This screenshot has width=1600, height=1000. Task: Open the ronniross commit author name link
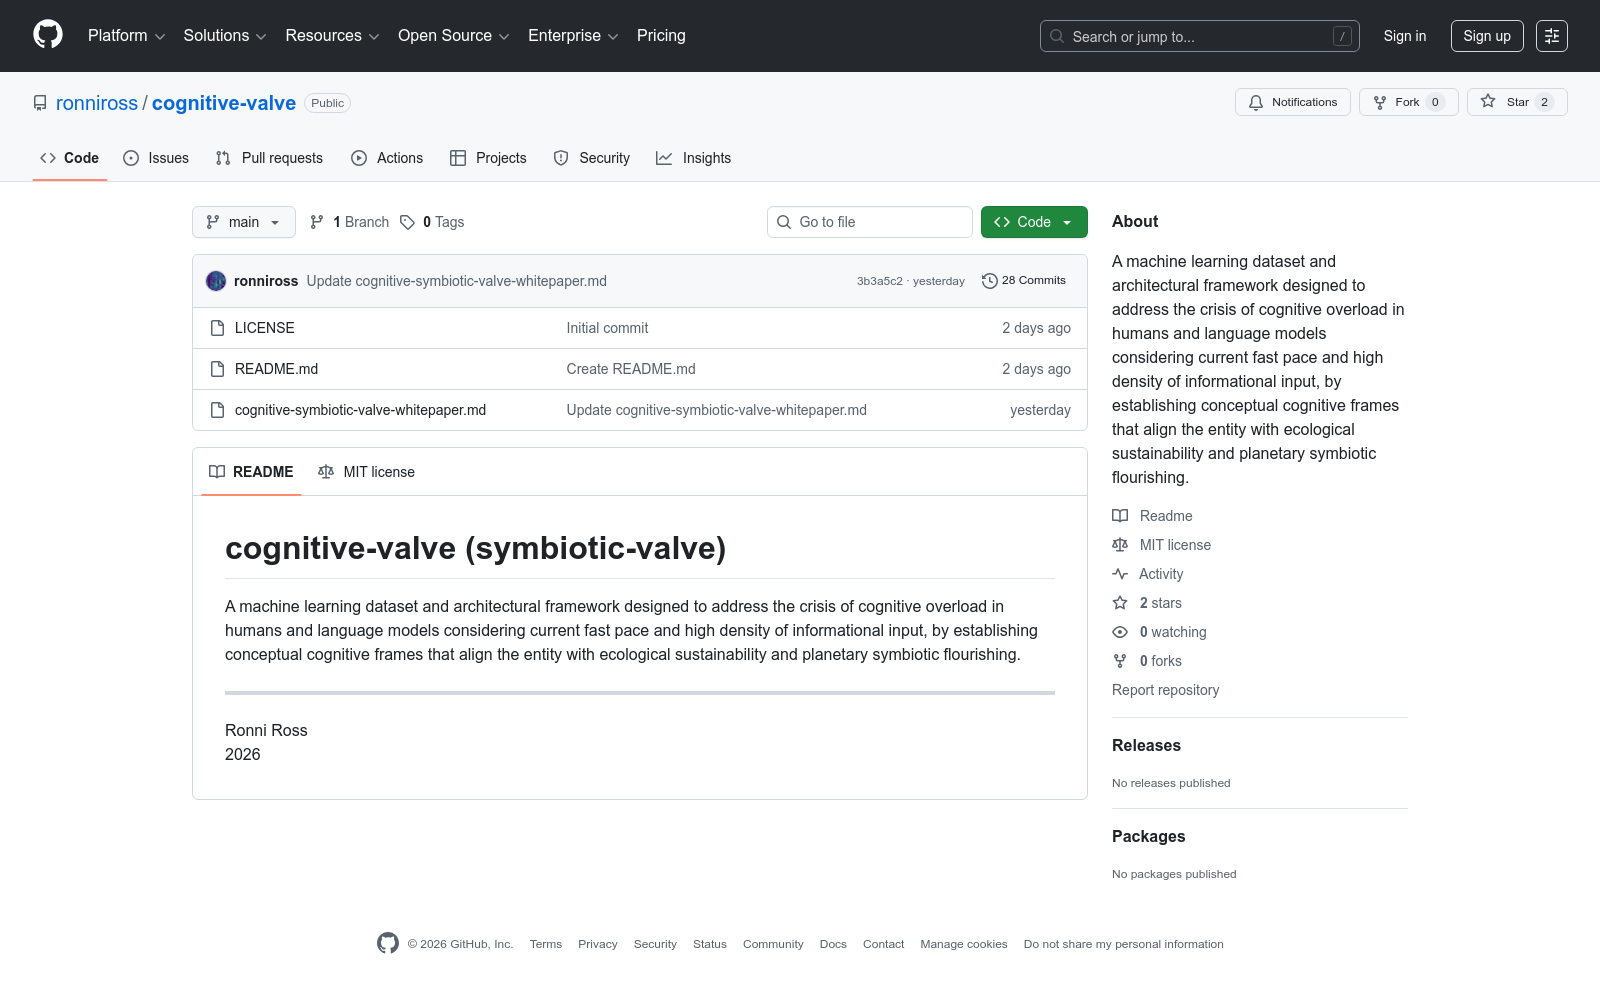[x=266, y=281]
